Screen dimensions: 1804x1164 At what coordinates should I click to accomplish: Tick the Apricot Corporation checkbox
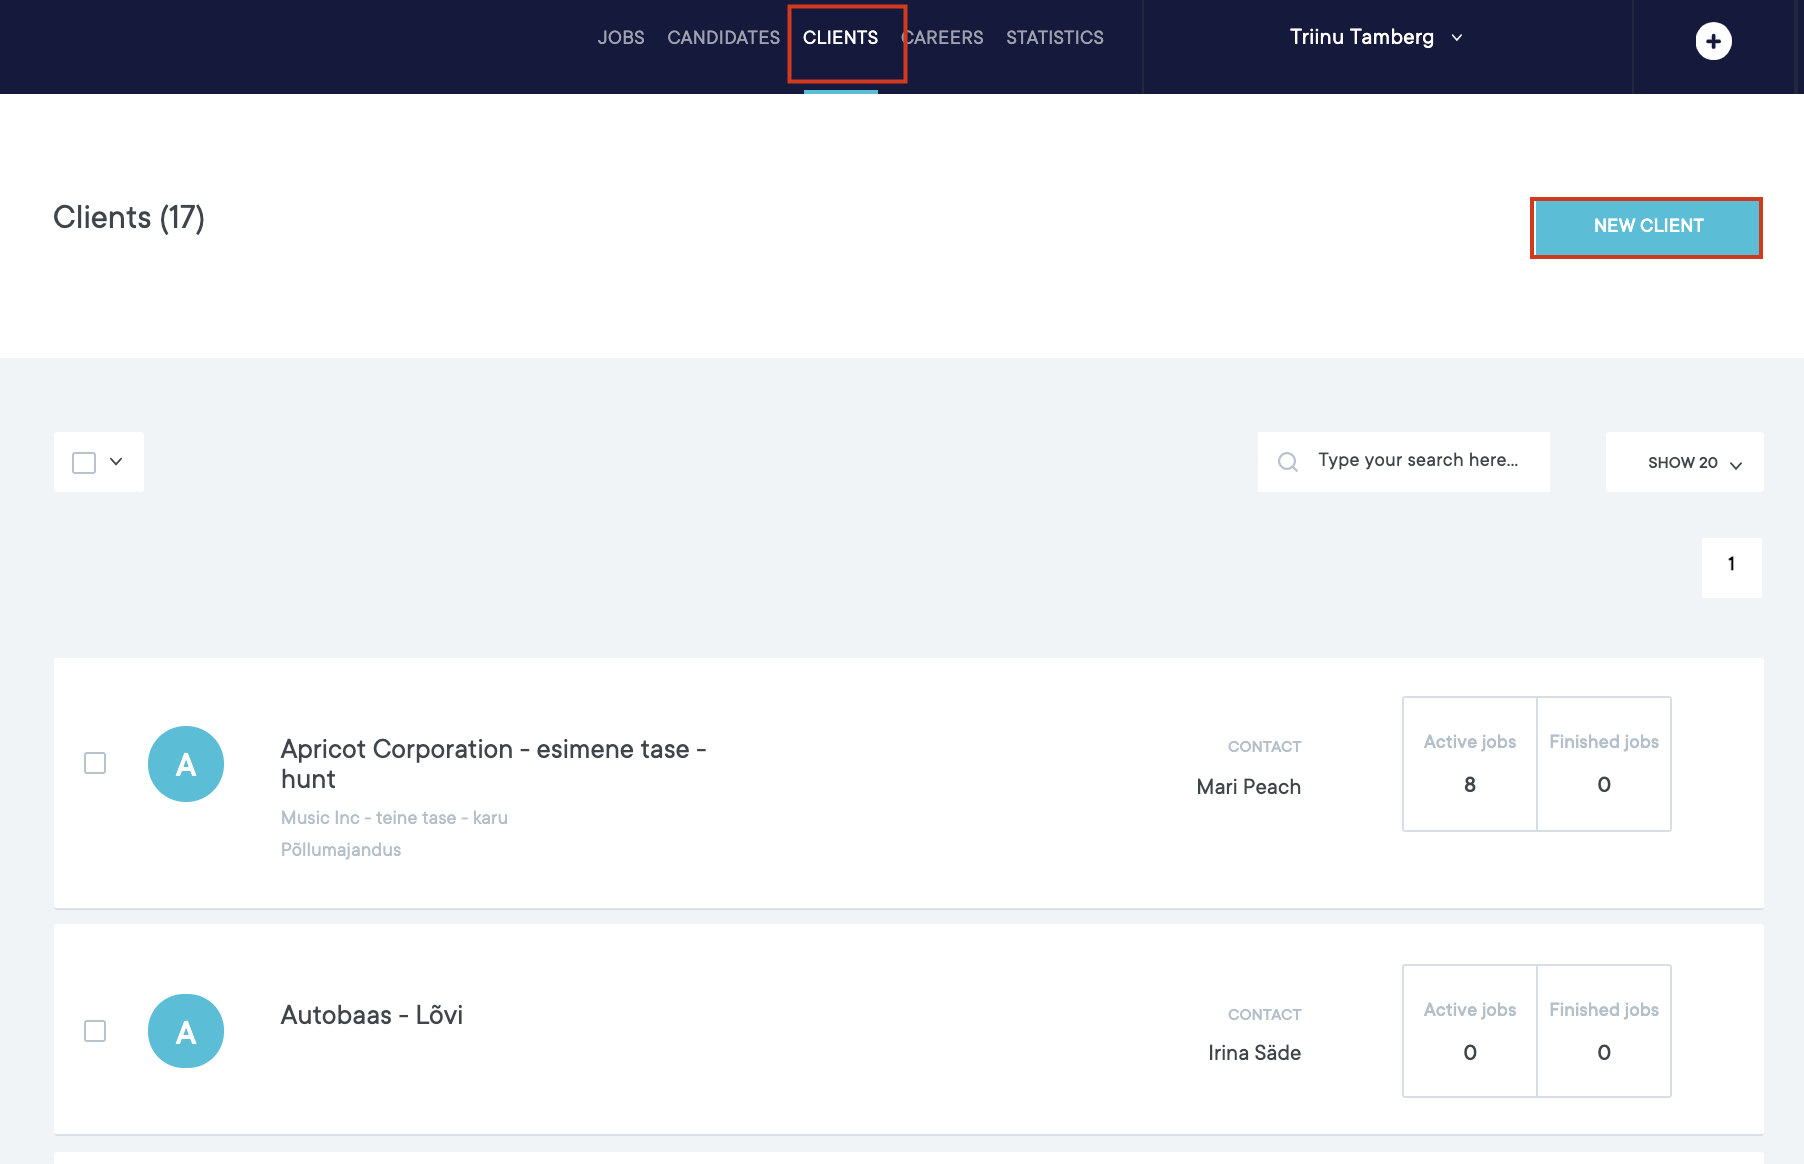[x=95, y=763]
